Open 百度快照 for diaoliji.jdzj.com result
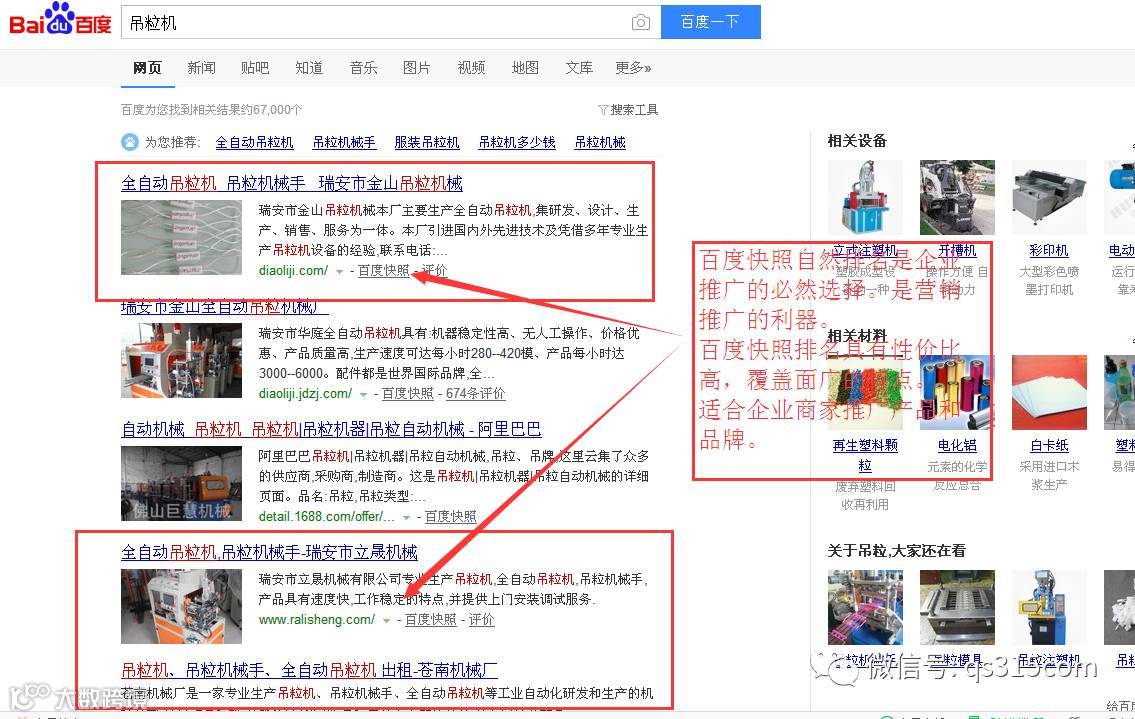 408,394
